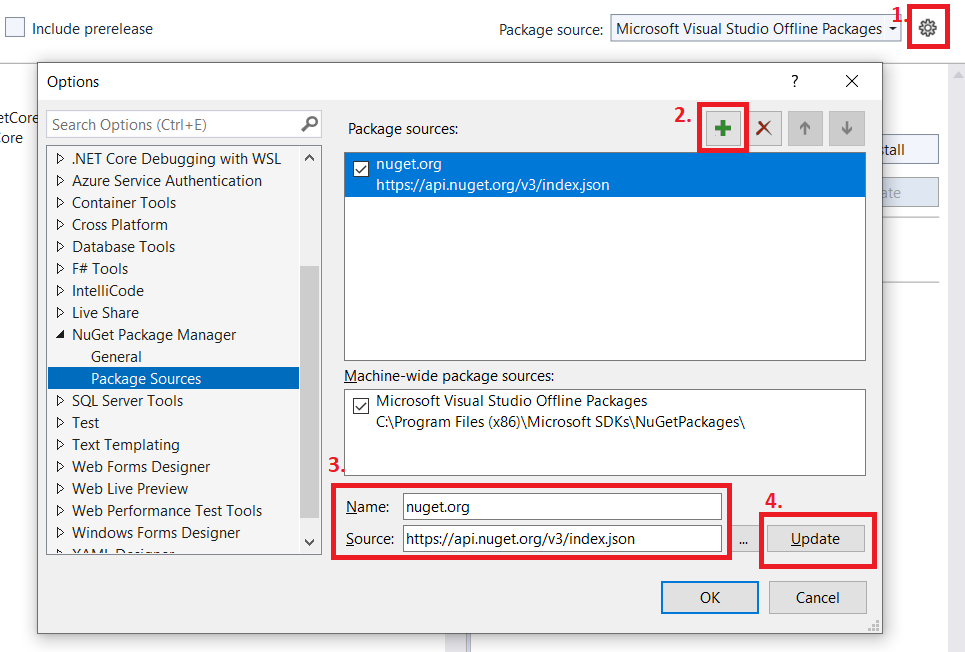Screen dimensions: 965x652
Task: Select 'Container Tools' label in options tree
Action: point(124,203)
